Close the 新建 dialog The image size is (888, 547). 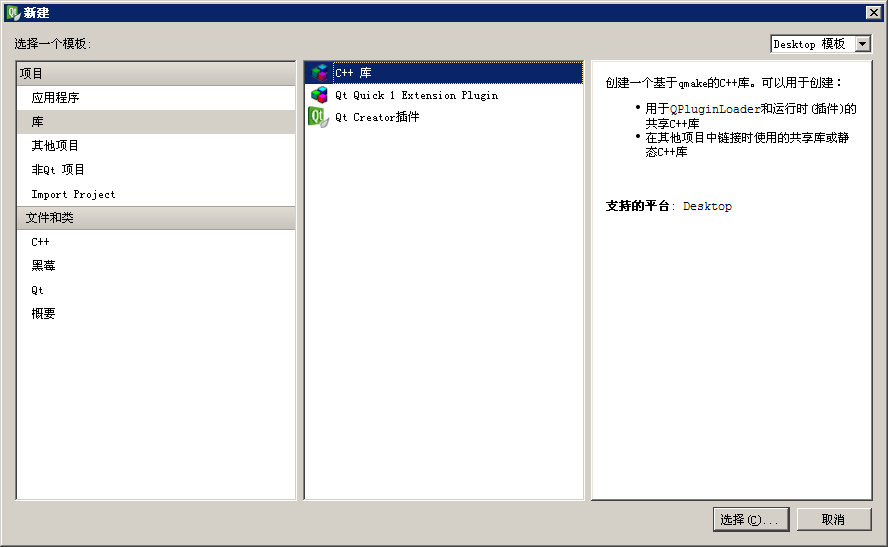(873, 12)
